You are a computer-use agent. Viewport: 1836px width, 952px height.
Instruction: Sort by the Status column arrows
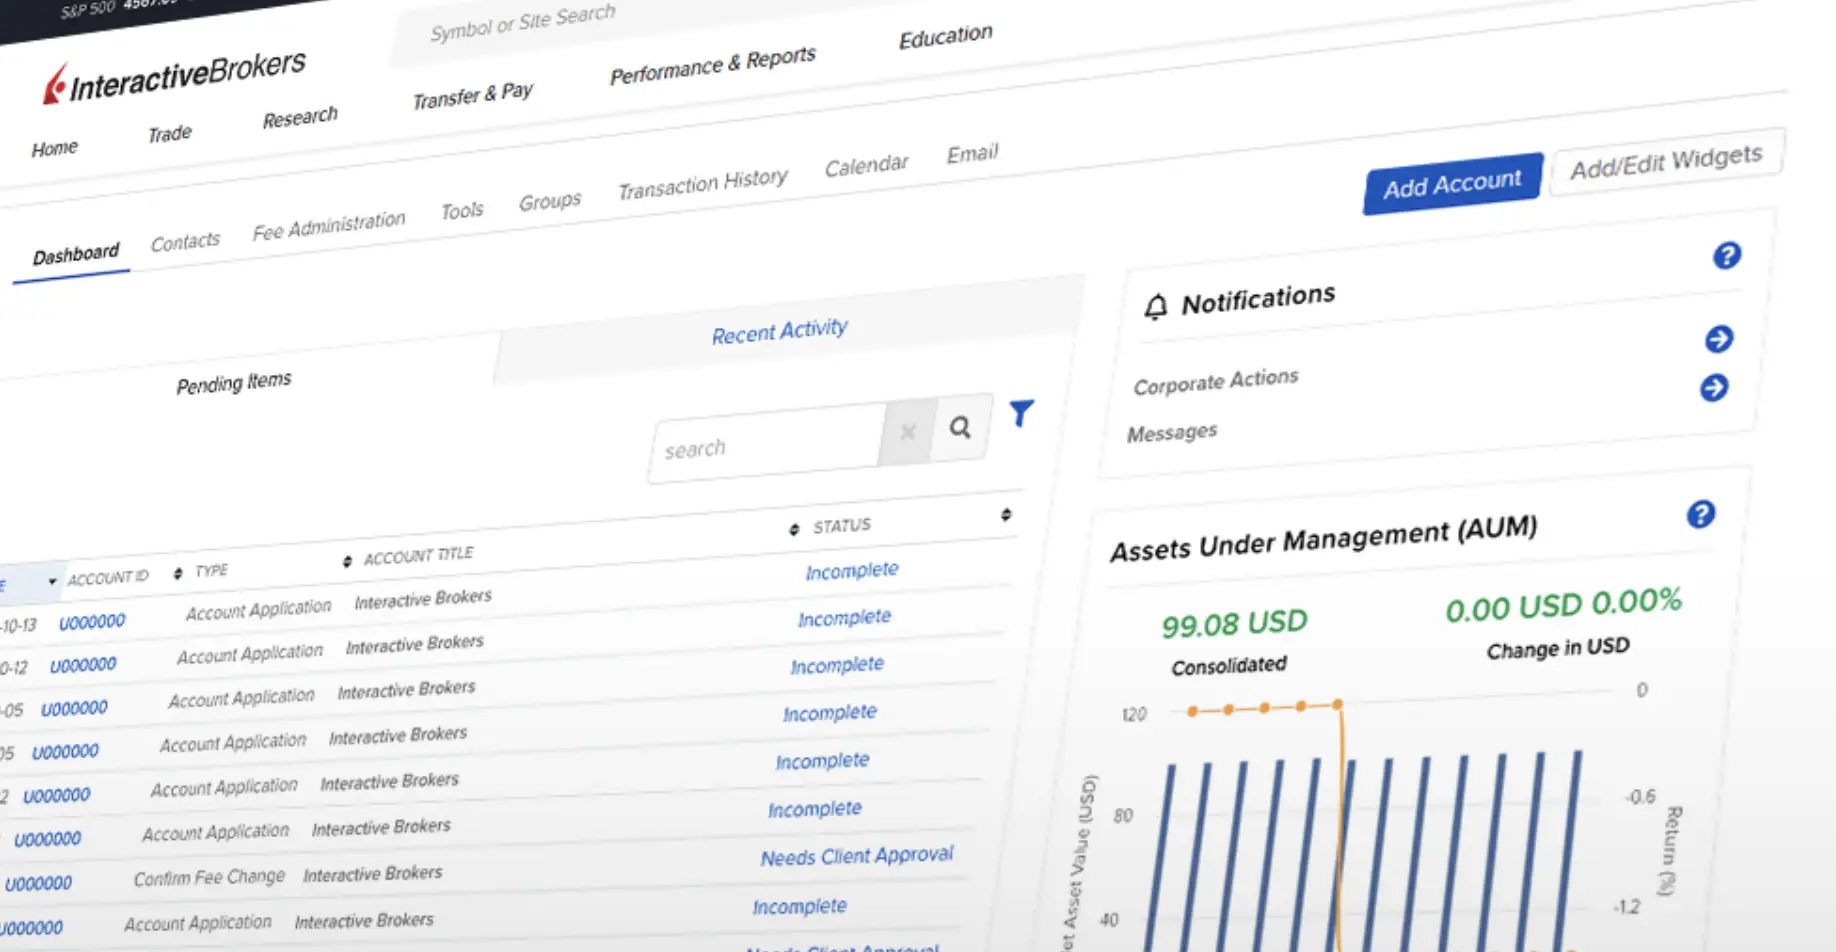[x=794, y=529]
